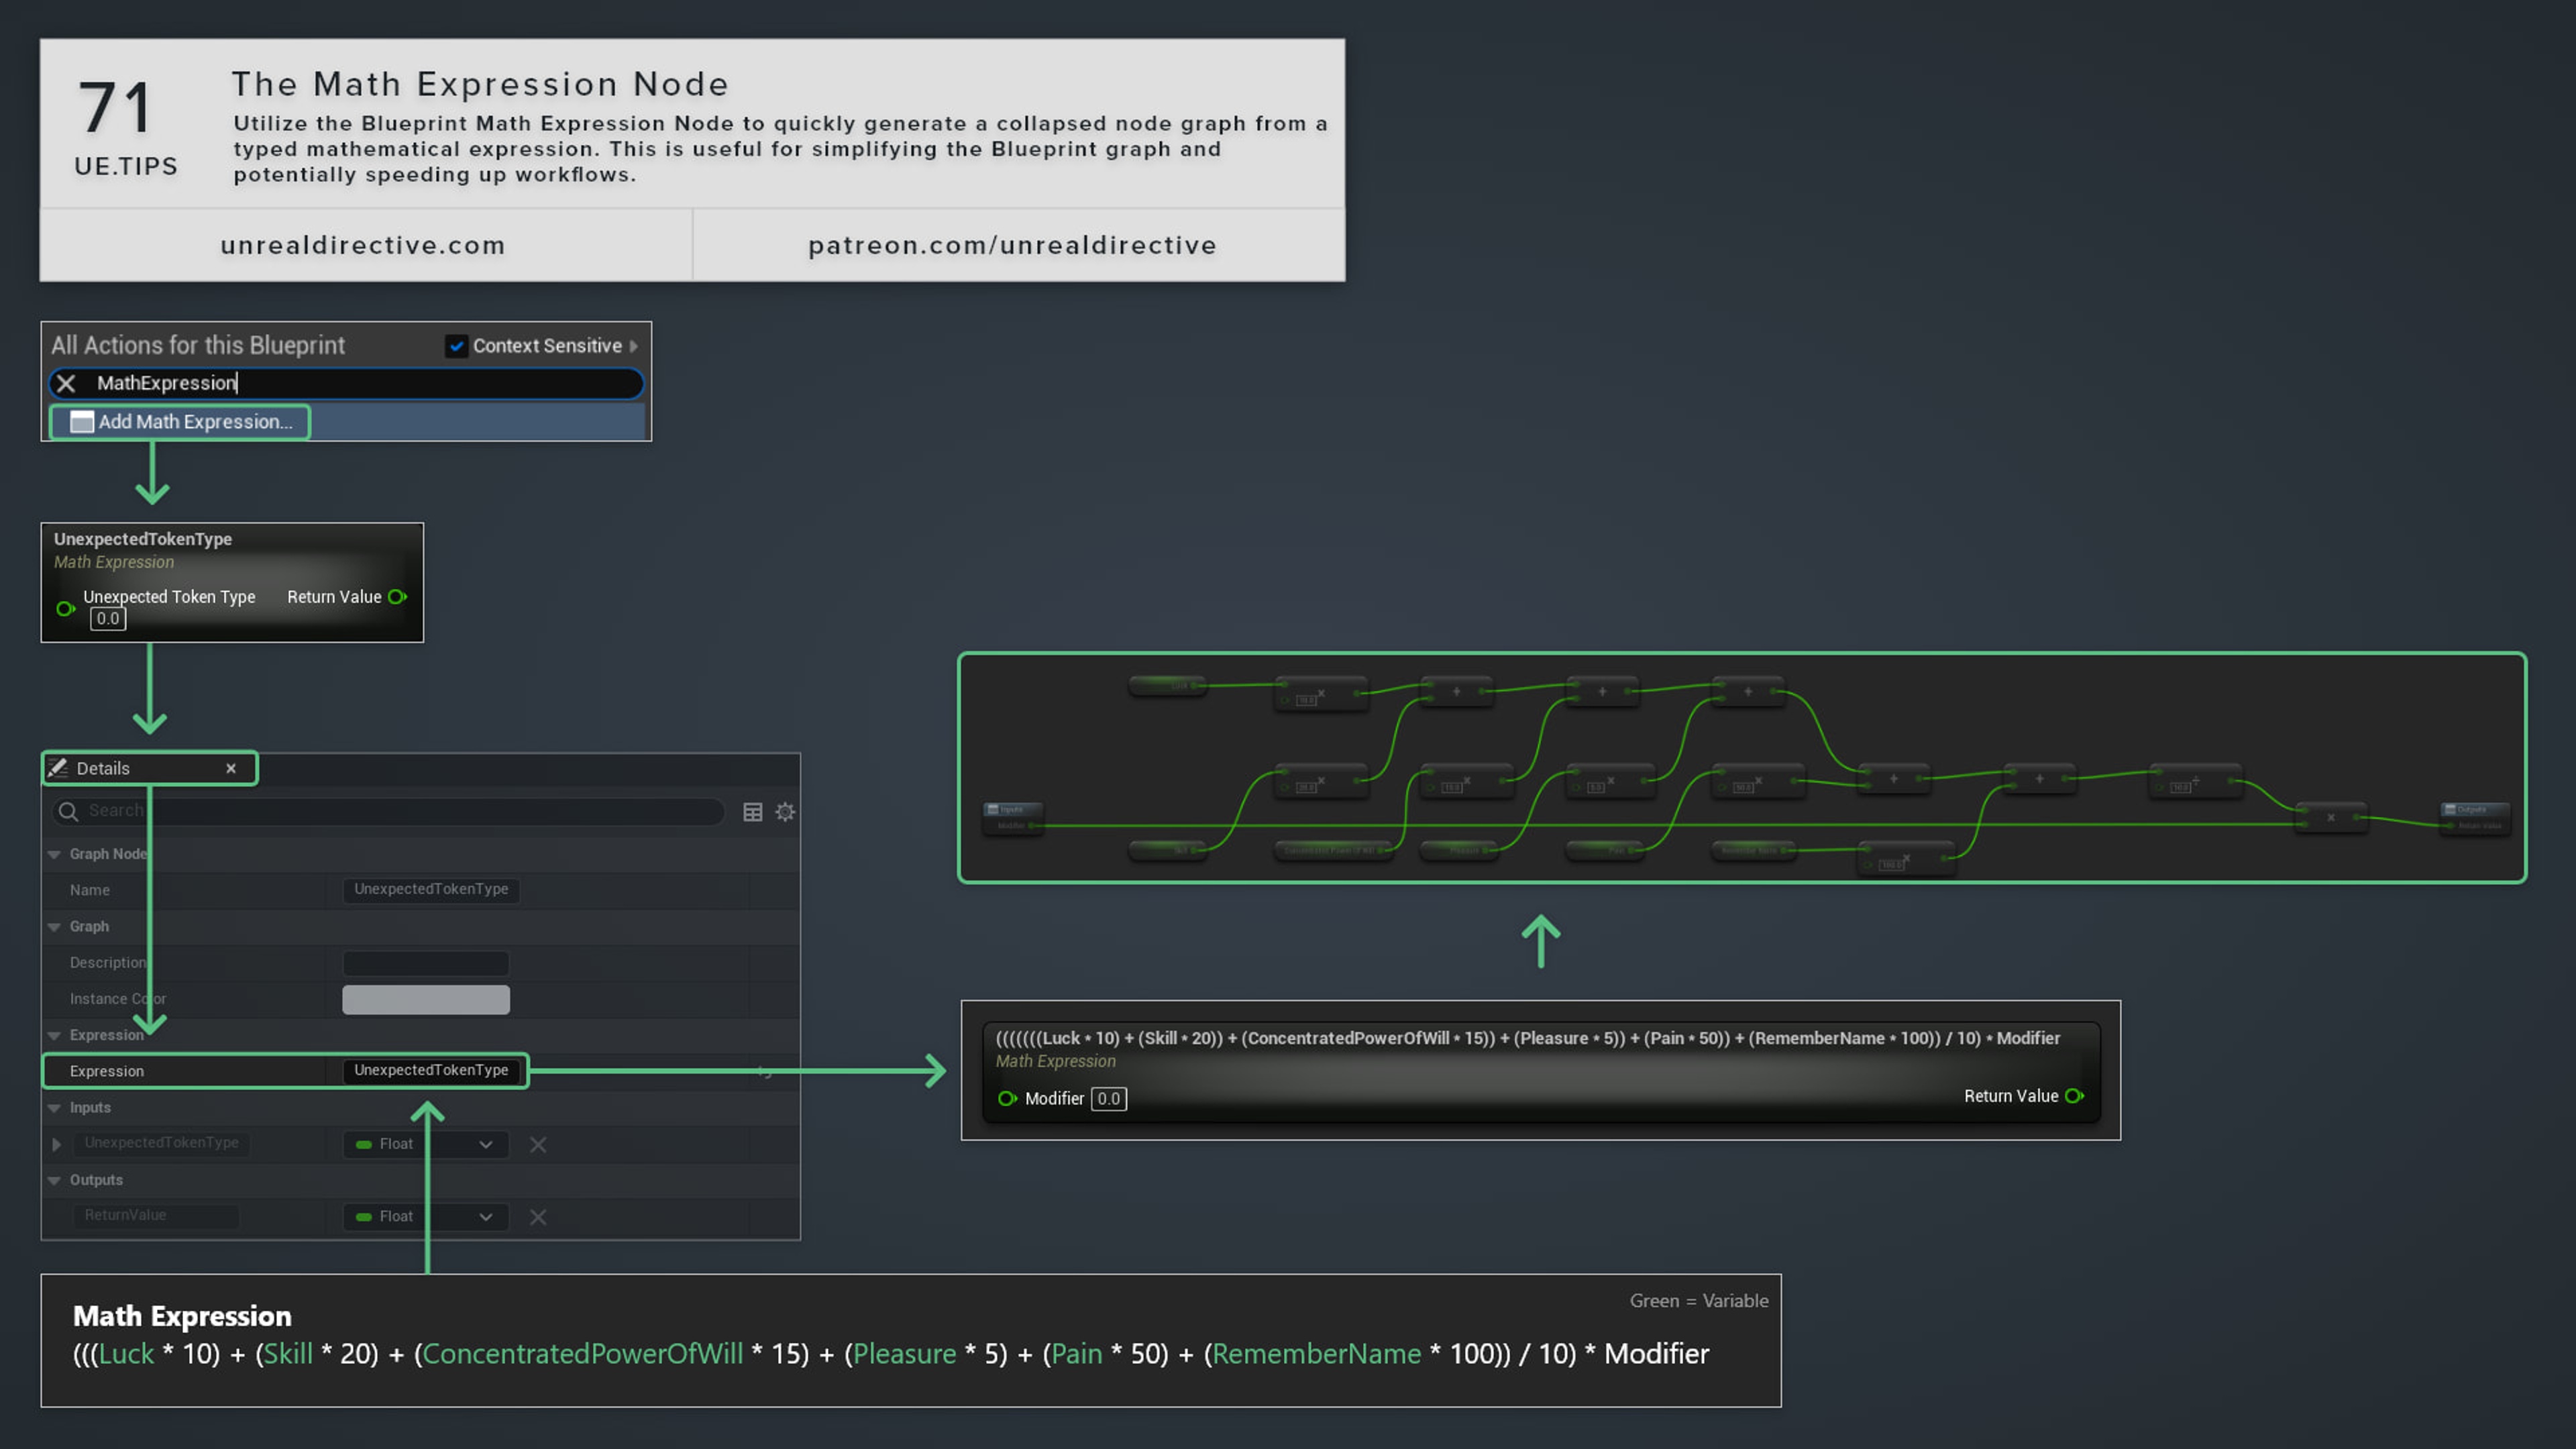This screenshot has width=2576, height=1449.
Task: Select Add Math Expression from the results
Action: pyautogui.click(x=196, y=421)
